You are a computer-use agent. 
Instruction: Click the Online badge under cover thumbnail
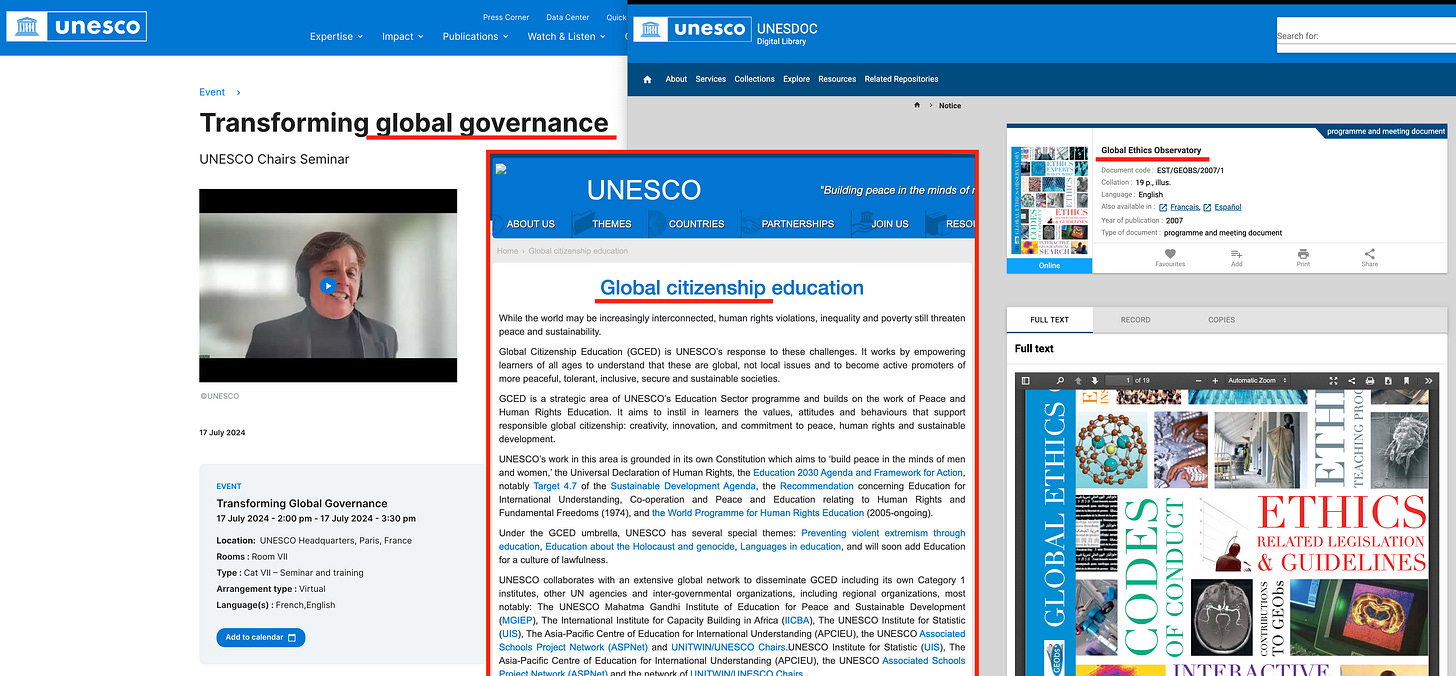coord(1049,265)
